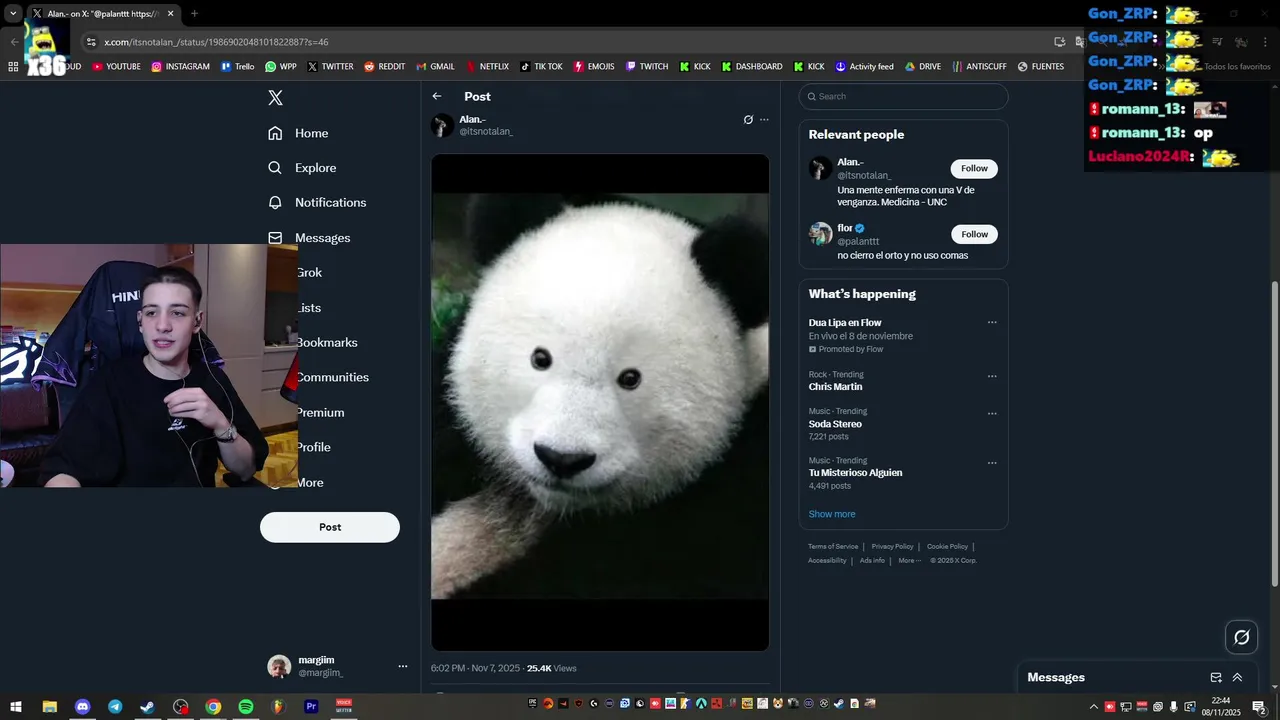Screen dimensions: 1280x720
Task: Open the TWITCH bookmark
Action: click(647, 67)
